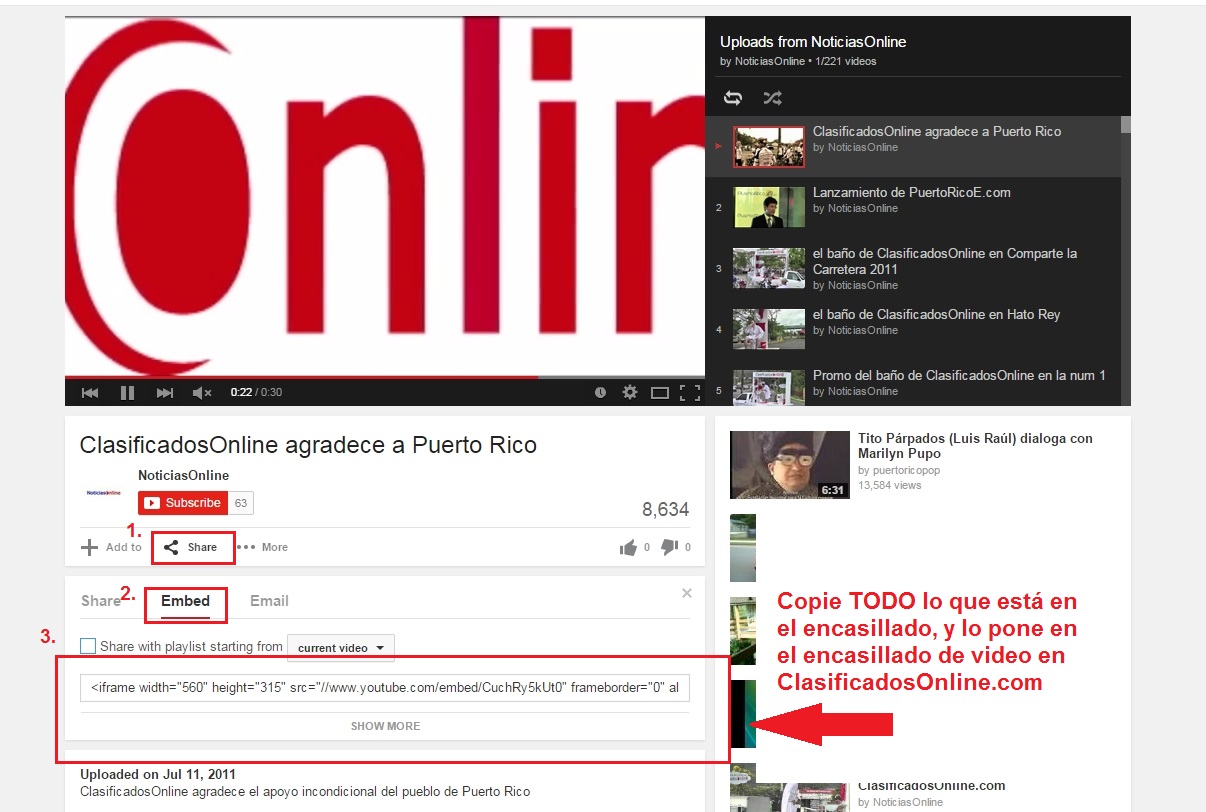The image size is (1206, 812).
Task: Open 'Uploads from NoticiasOnline' playlist title
Action: pyautogui.click(x=813, y=42)
